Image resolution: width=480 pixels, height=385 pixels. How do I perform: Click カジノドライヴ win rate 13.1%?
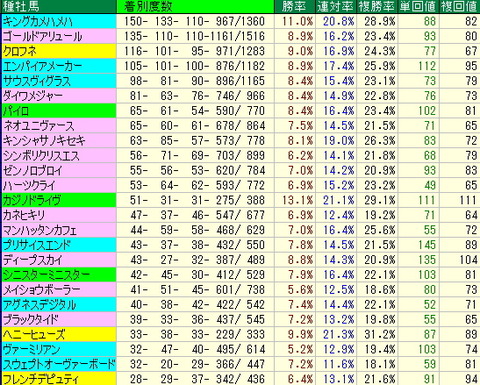[x=298, y=200]
